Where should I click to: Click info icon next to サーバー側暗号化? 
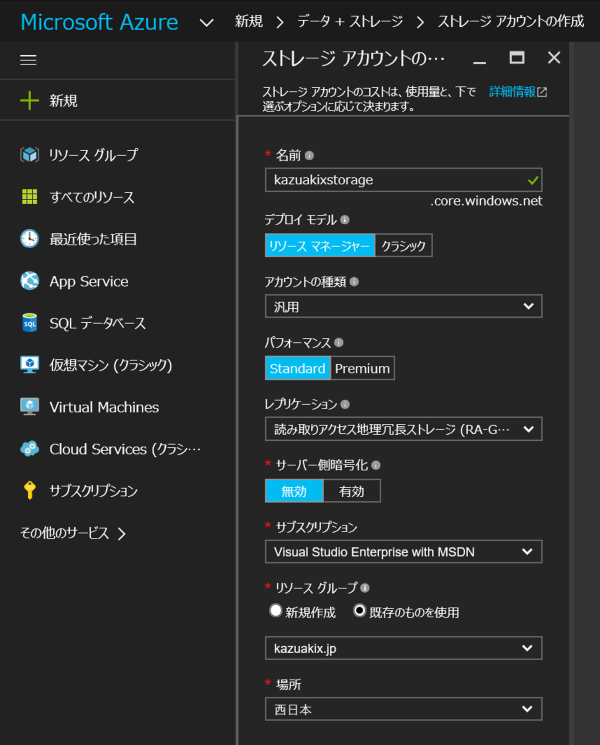tap(376, 465)
